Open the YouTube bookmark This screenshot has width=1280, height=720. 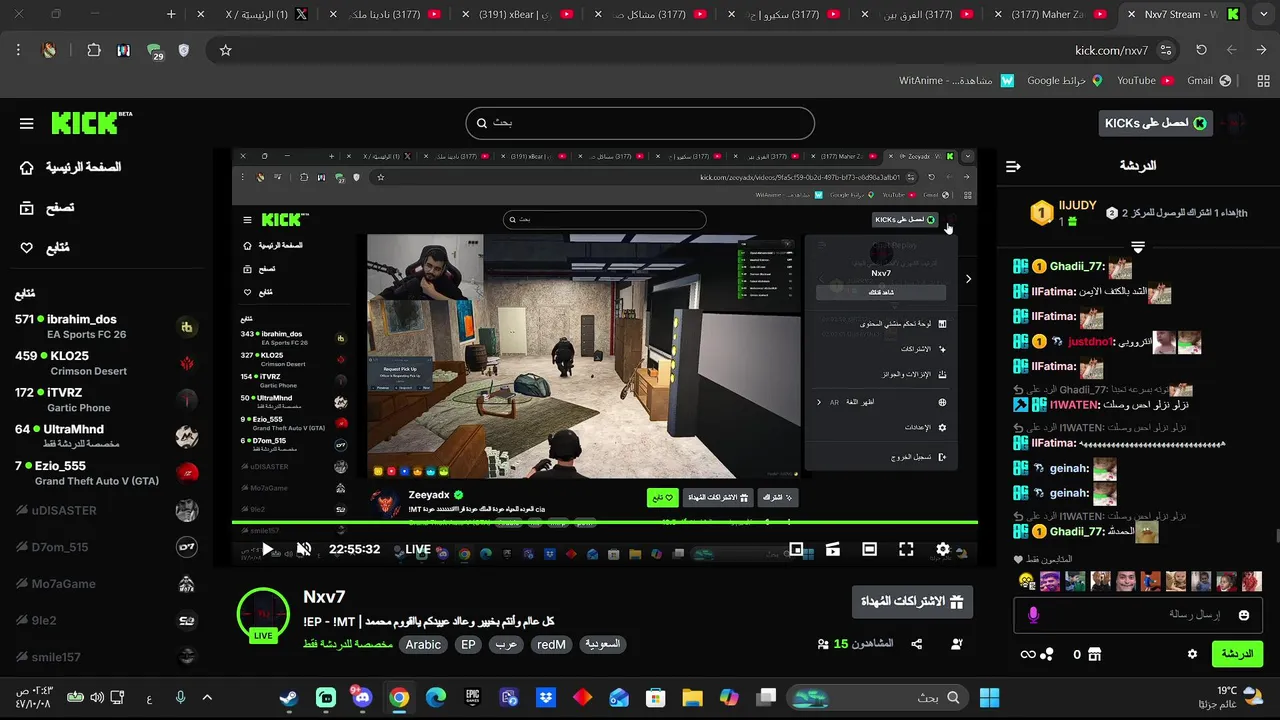coord(1145,80)
